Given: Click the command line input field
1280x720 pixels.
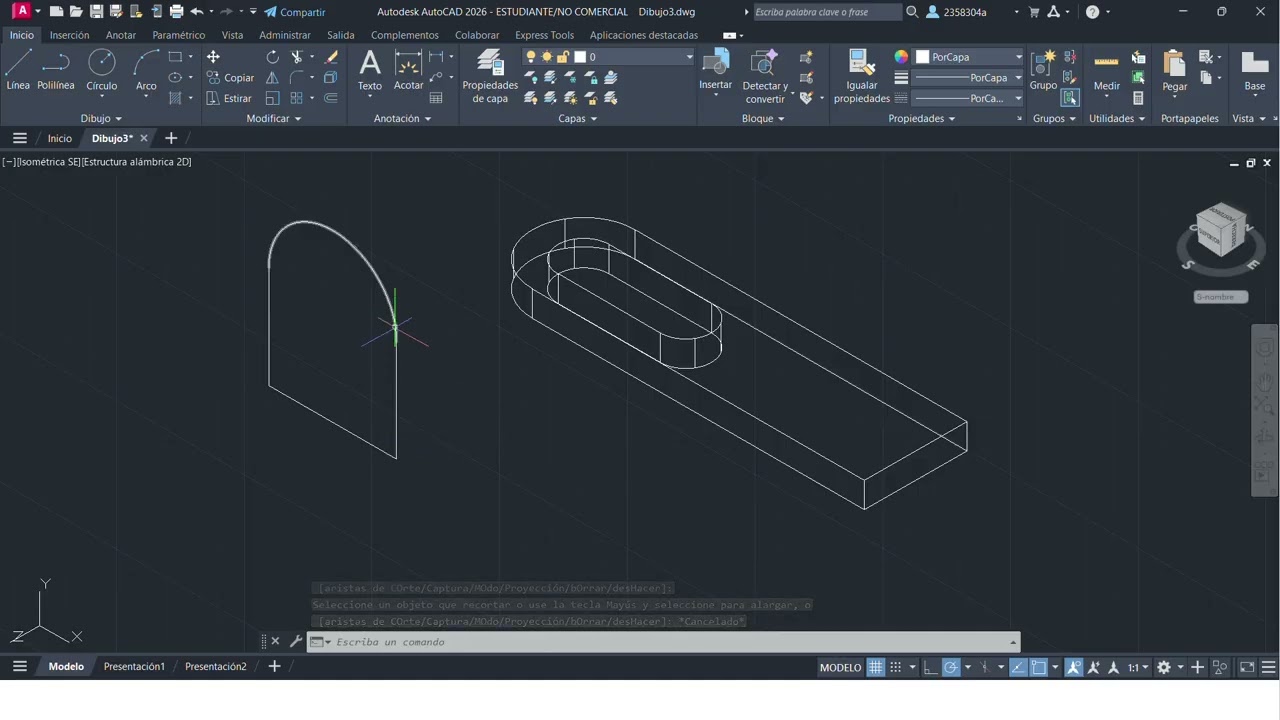Looking at the screenshot, I should [663, 642].
